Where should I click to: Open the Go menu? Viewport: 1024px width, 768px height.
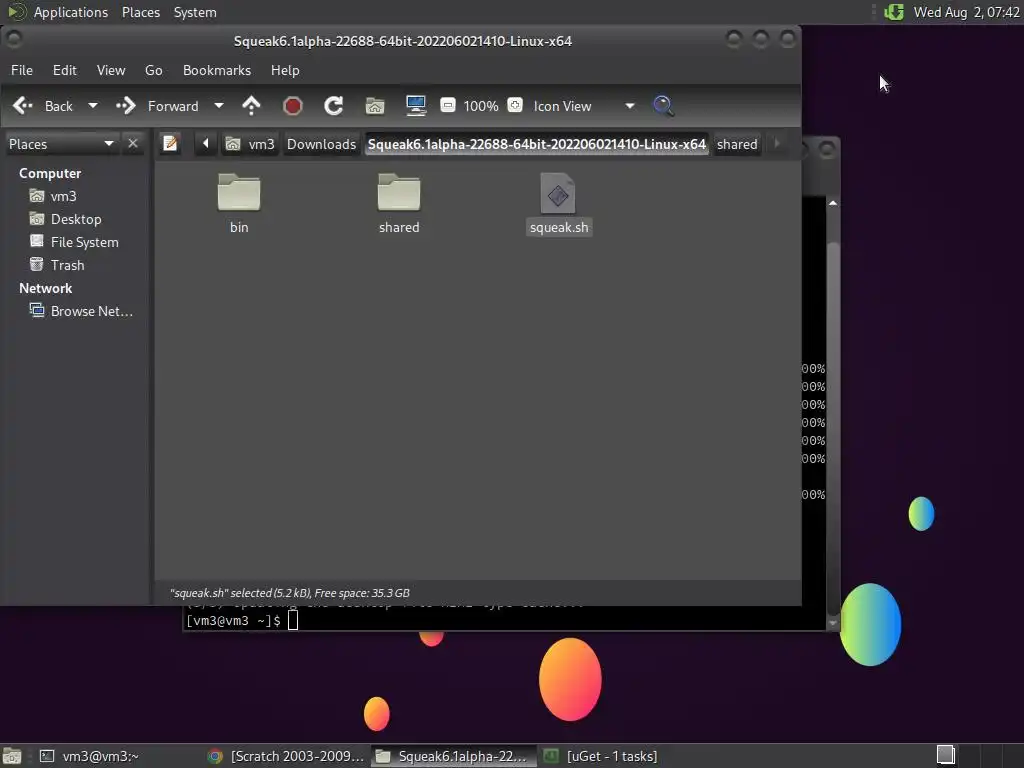pyautogui.click(x=153, y=70)
